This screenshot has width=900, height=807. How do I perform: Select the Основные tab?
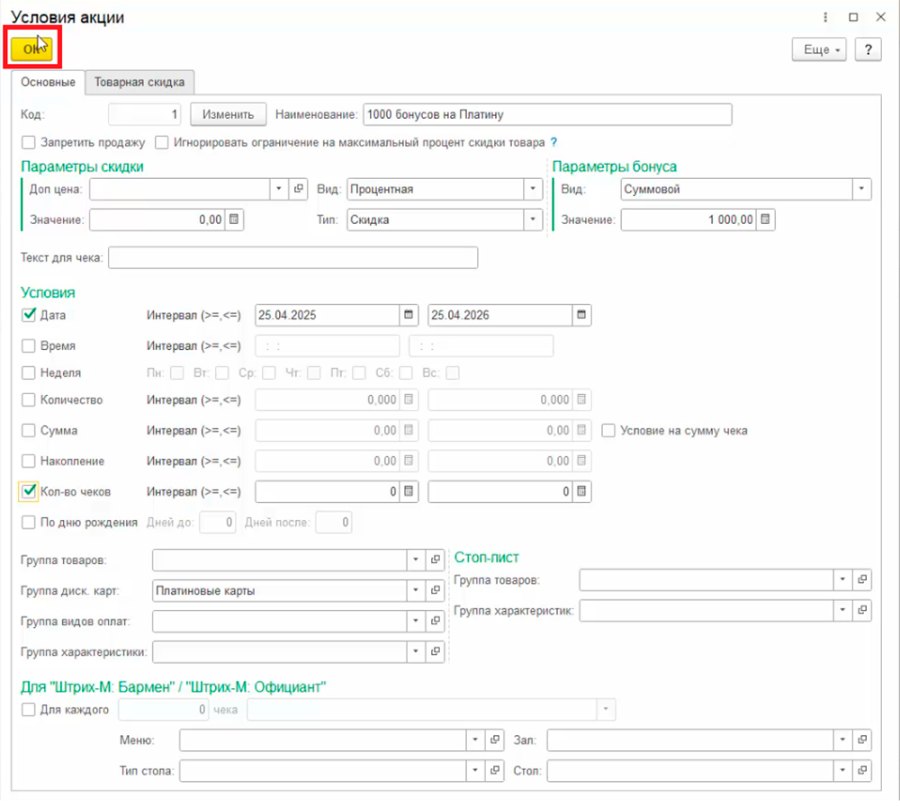point(48,82)
